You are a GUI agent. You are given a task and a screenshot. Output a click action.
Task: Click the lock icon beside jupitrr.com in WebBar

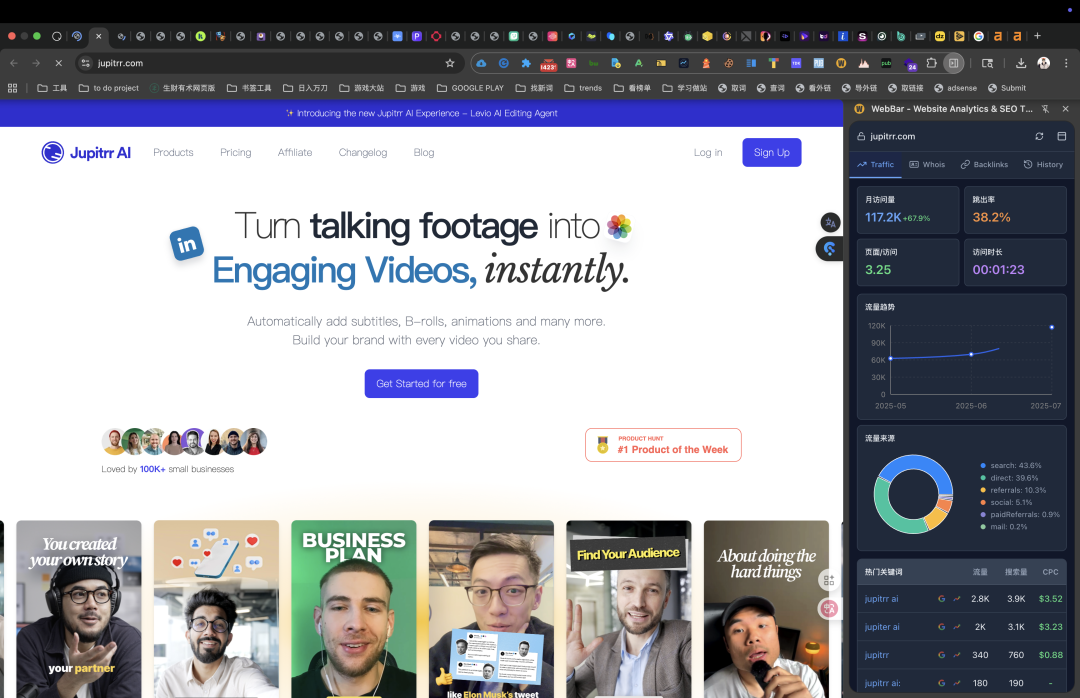coord(861,136)
